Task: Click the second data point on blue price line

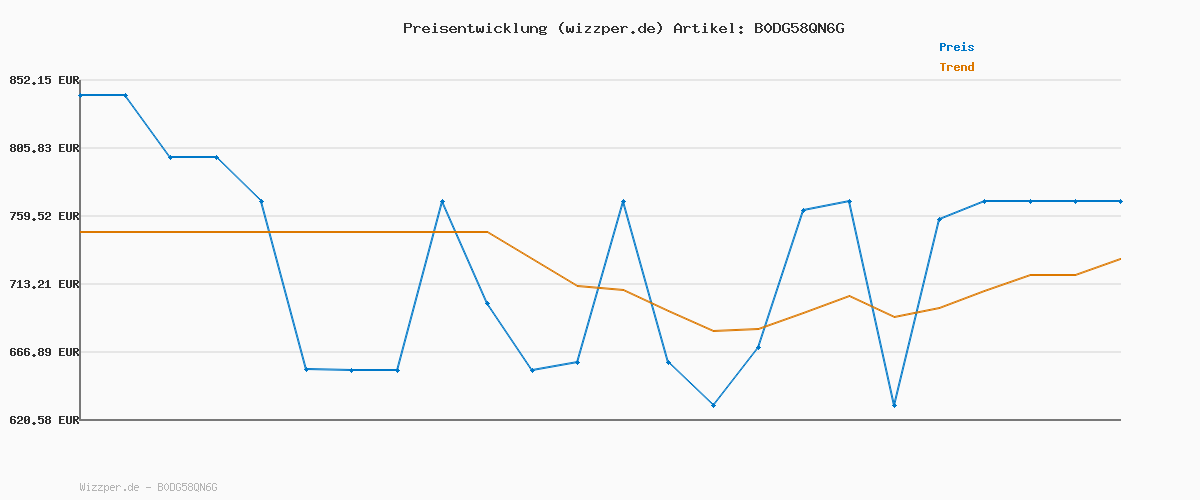Action: click(x=125, y=95)
